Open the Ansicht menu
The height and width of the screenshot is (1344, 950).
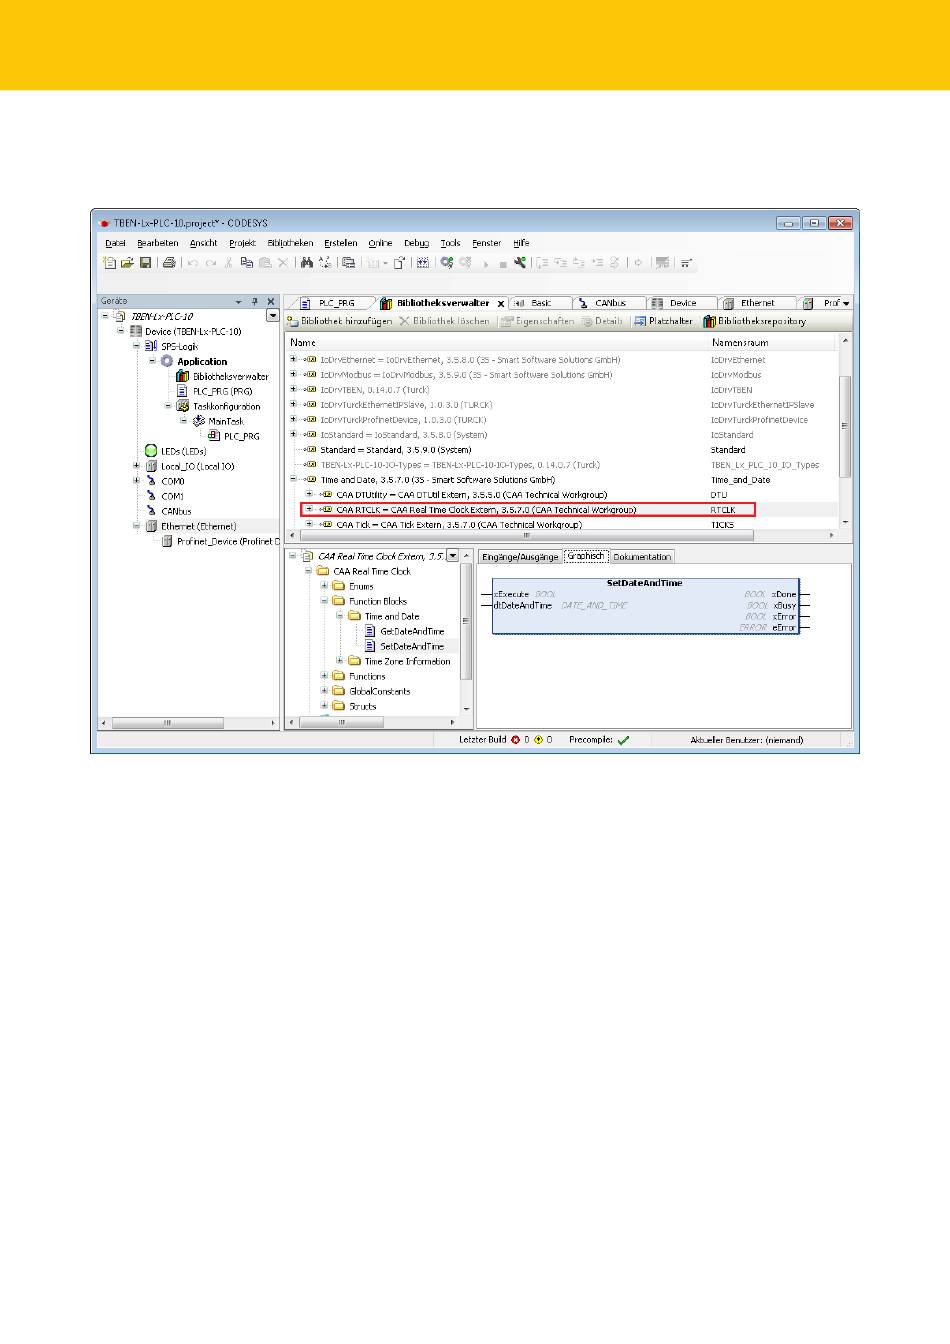[204, 243]
